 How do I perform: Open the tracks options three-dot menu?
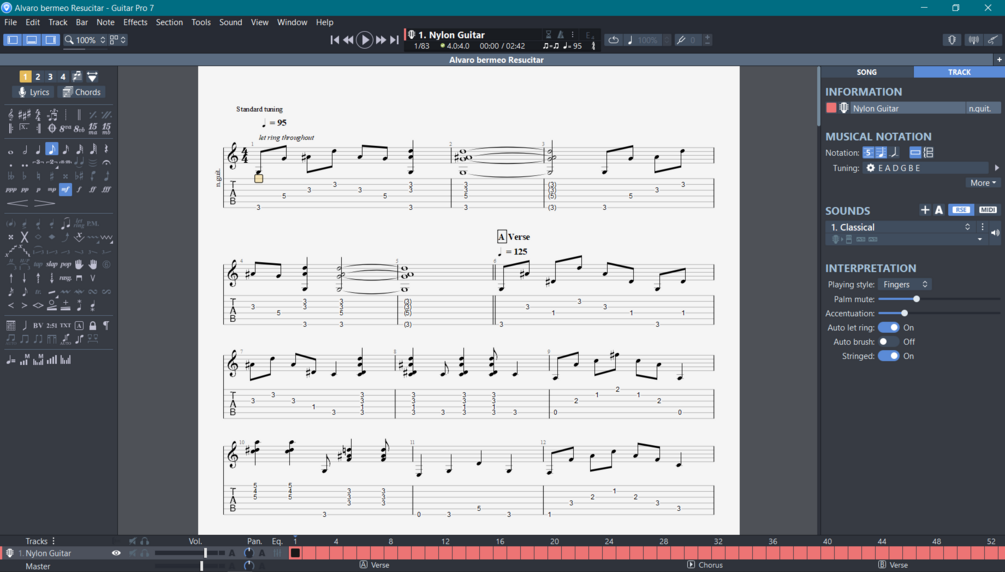pos(54,541)
